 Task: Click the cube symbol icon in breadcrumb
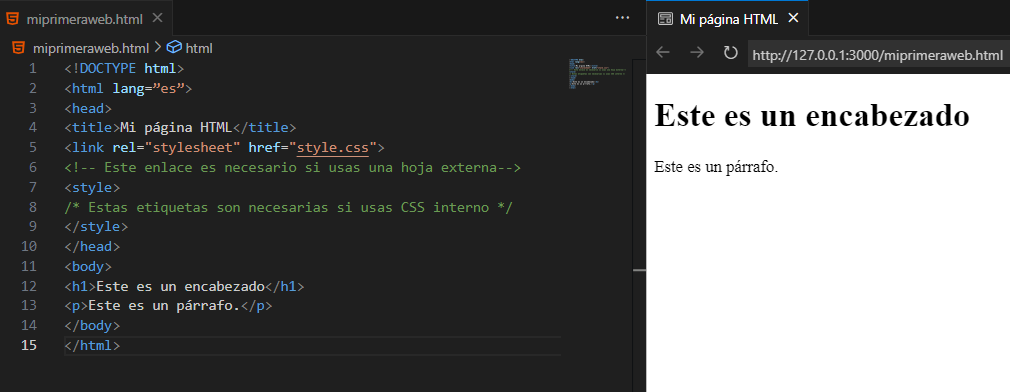(x=174, y=47)
